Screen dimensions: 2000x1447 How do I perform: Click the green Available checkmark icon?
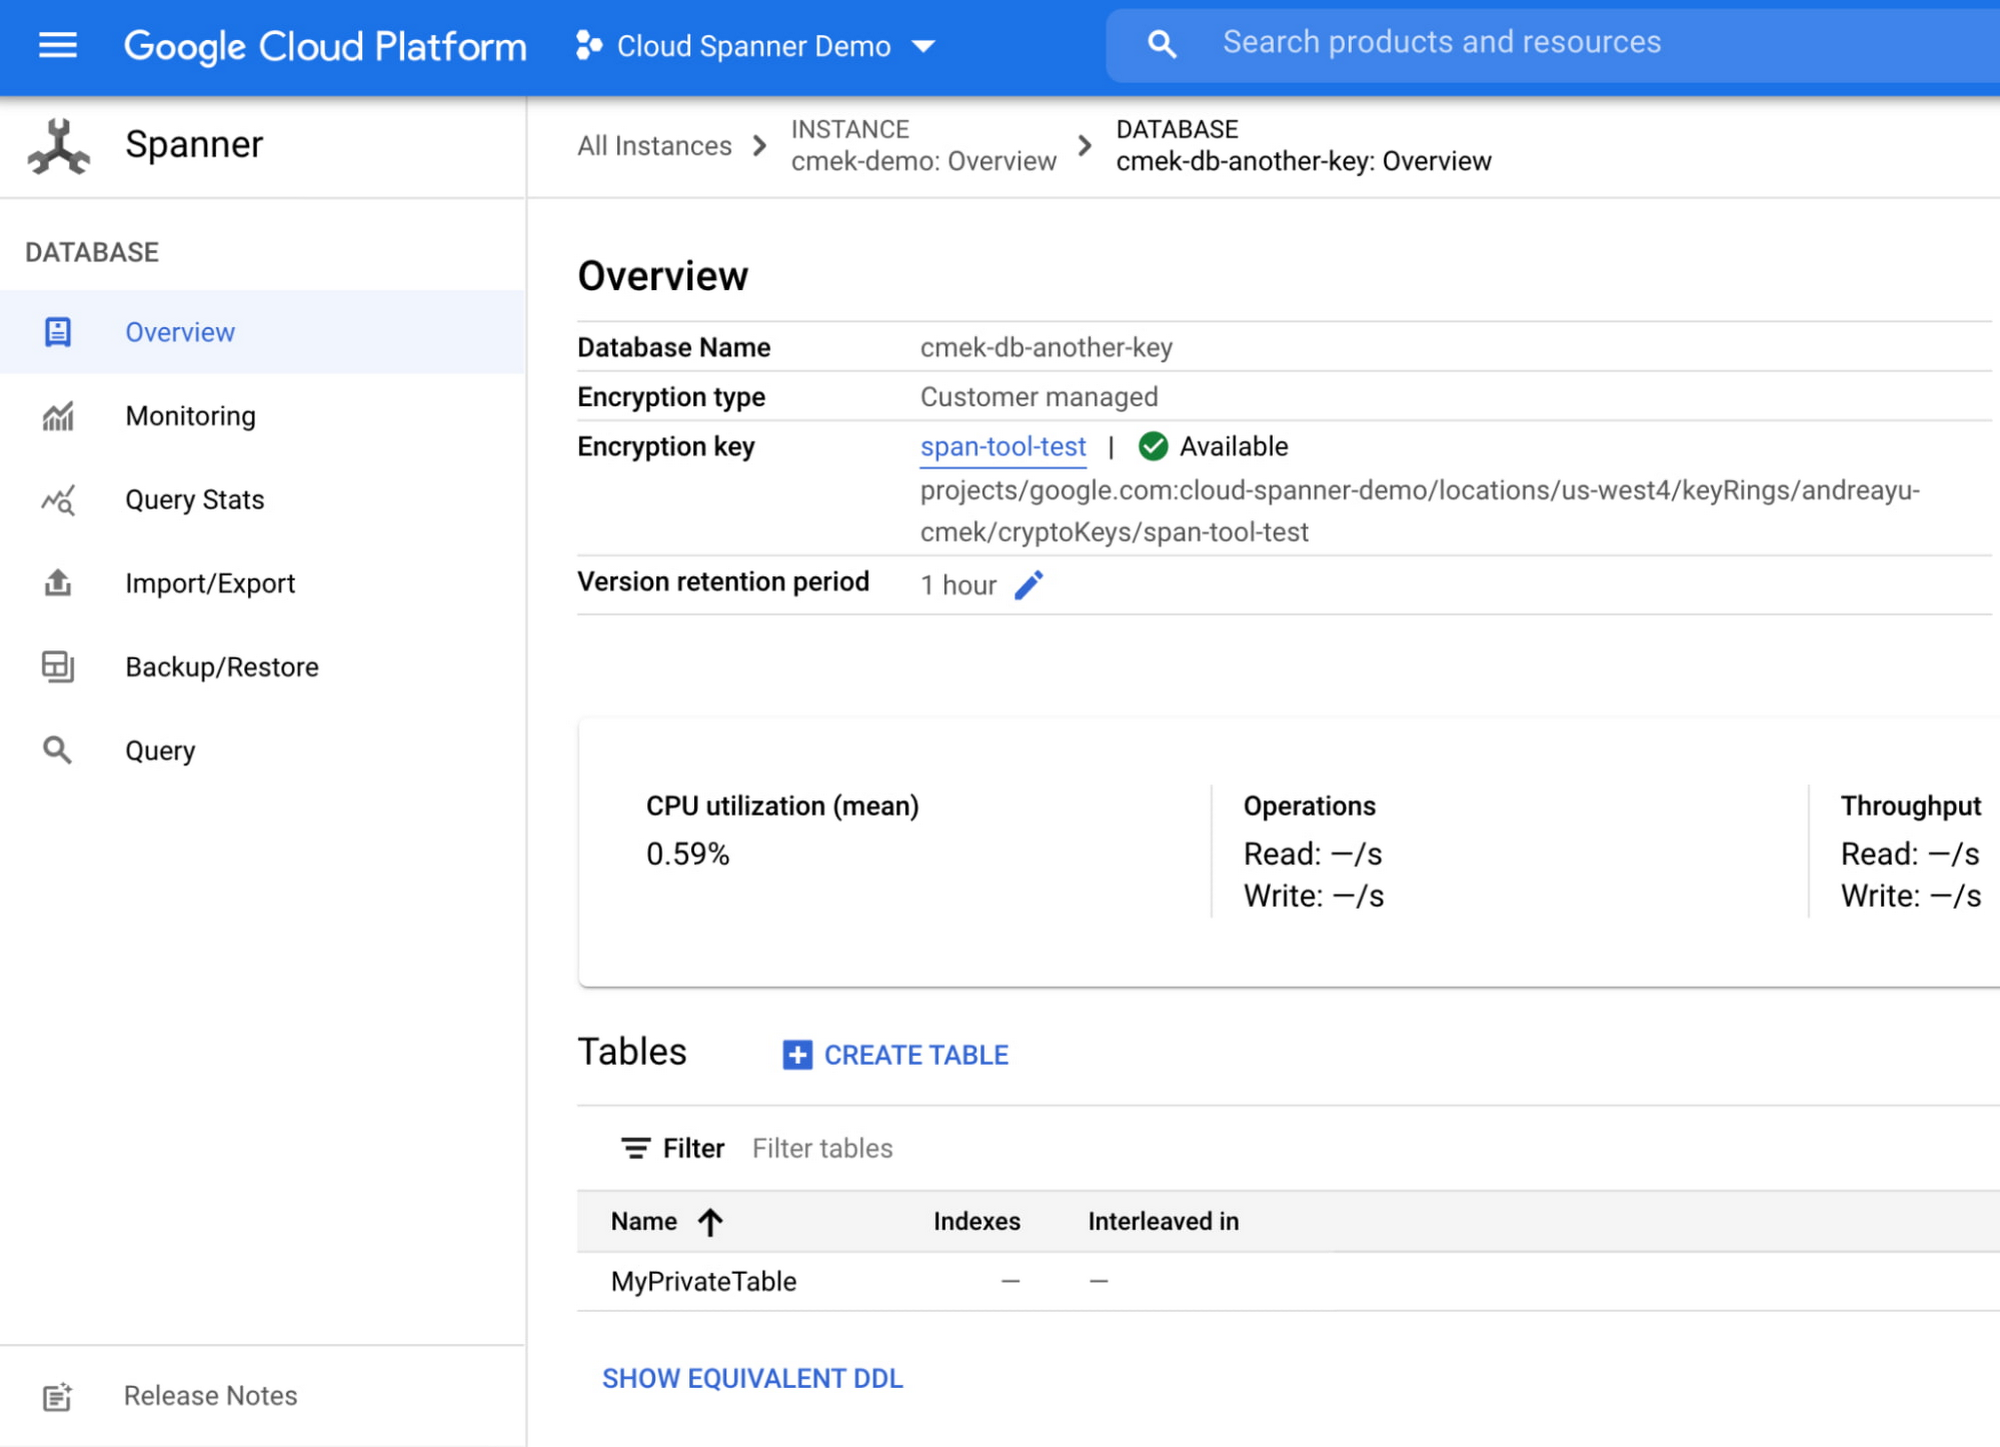click(x=1153, y=446)
